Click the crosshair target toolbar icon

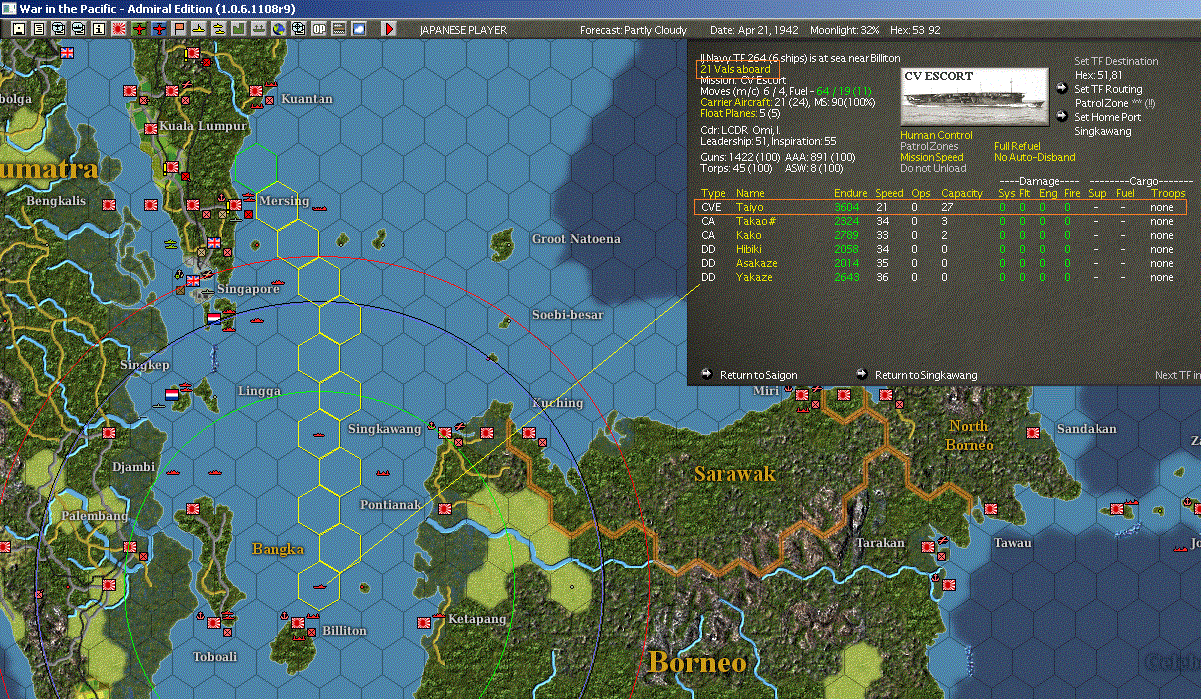point(298,29)
